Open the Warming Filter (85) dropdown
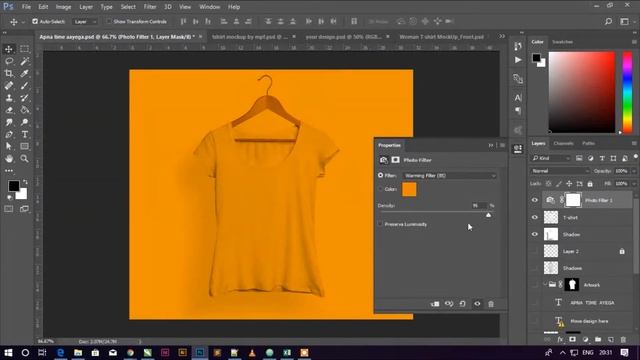Screen dimensions: 640x360 coord(449,176)
